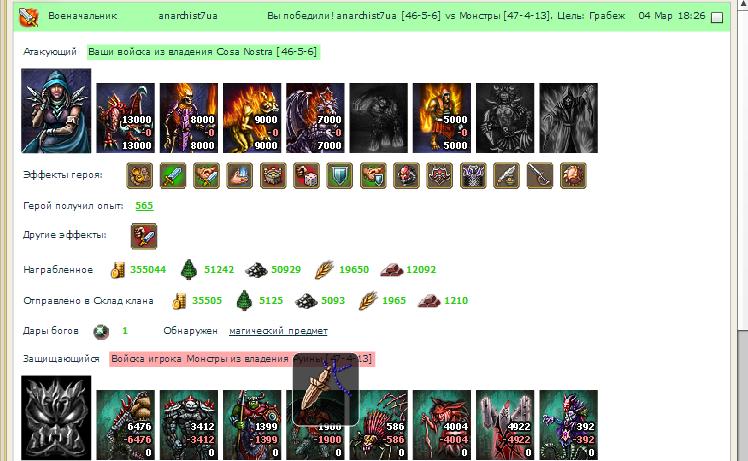Click the fist with sword icon under Другие эффекты
Image resolution: width=748 pixels, height=461 pixels.
[x=144, y=236]
